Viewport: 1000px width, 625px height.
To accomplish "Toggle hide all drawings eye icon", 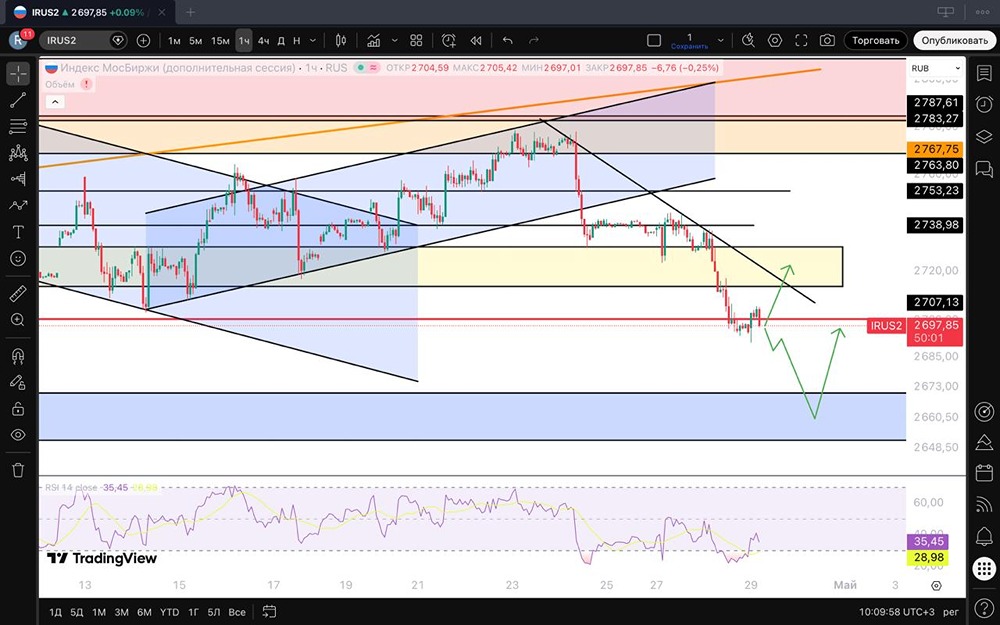I will (18, 435).
